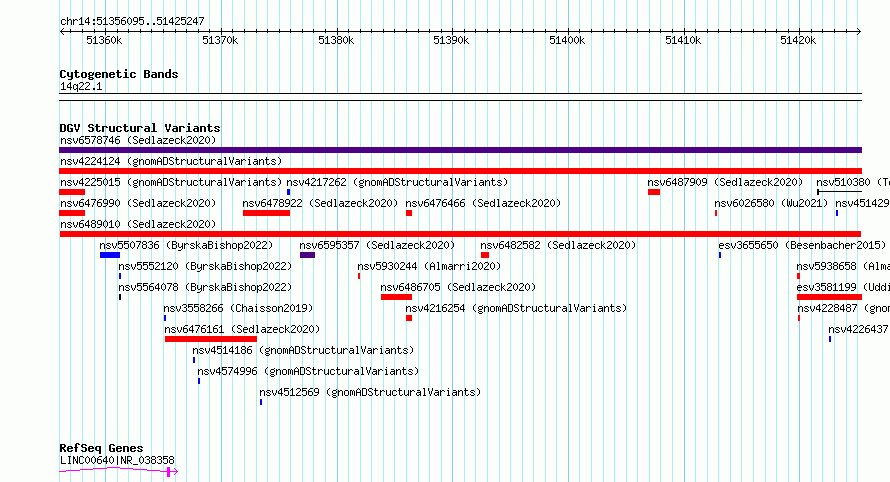Open variant nsv6476466 (Sedlazeck2020) label
The image size is (890, 482).
[483, 203]
